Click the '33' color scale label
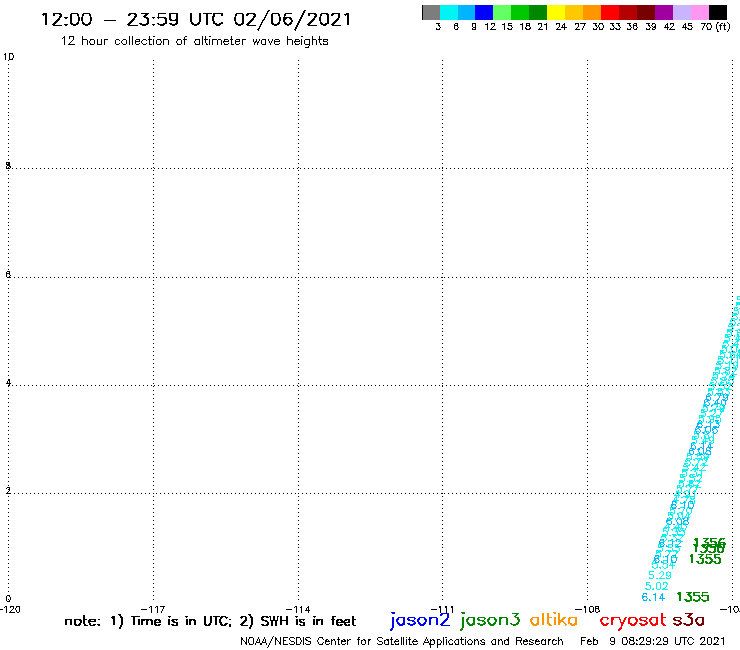Image resolution: width=740 pixels, height=650 pixels. tap(614, 27)
